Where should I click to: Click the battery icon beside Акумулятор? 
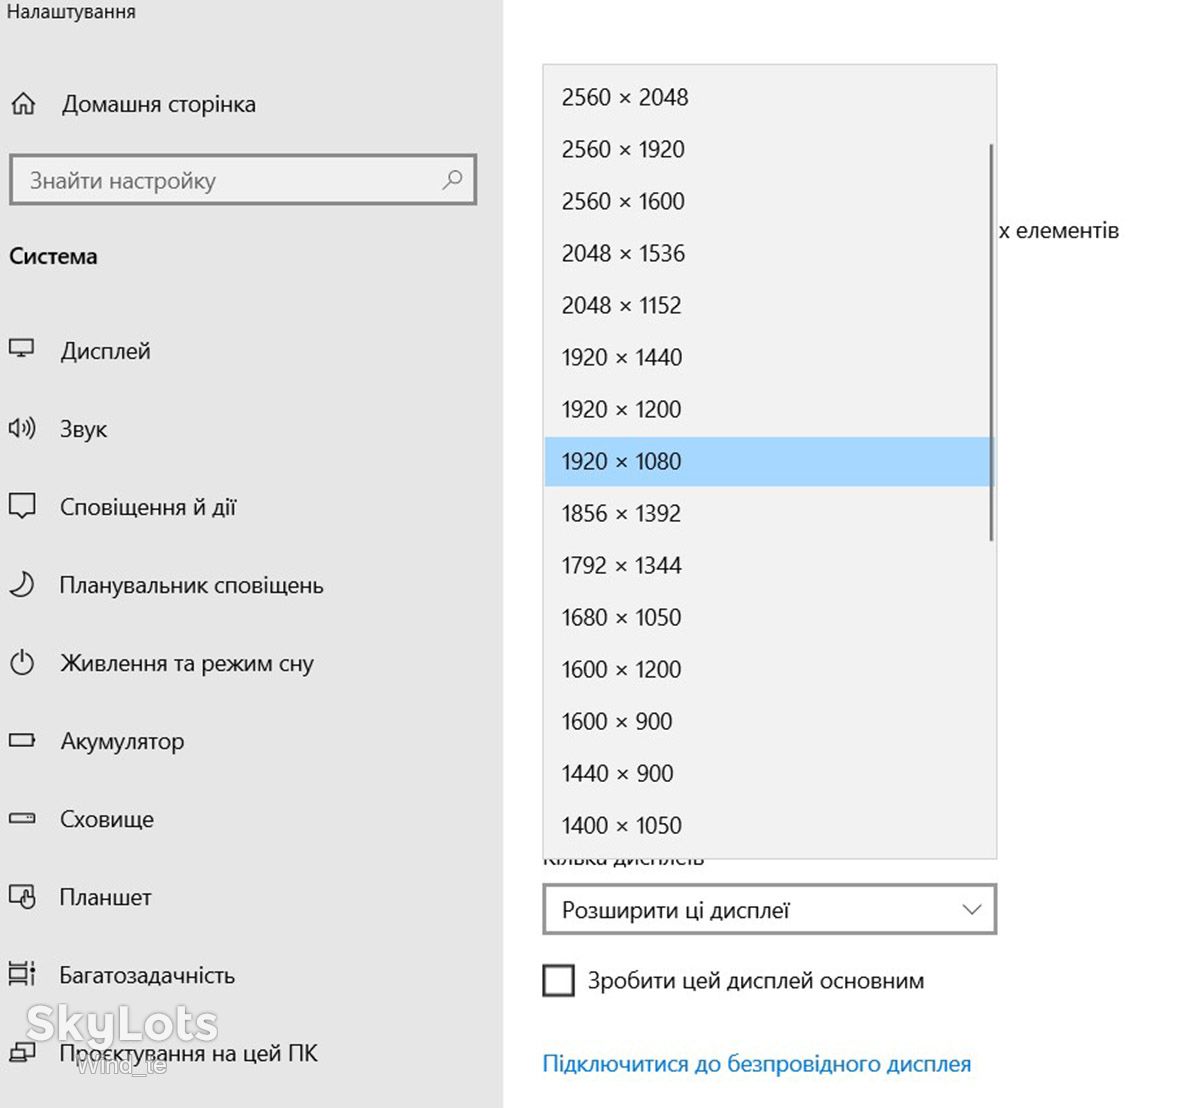22,740
